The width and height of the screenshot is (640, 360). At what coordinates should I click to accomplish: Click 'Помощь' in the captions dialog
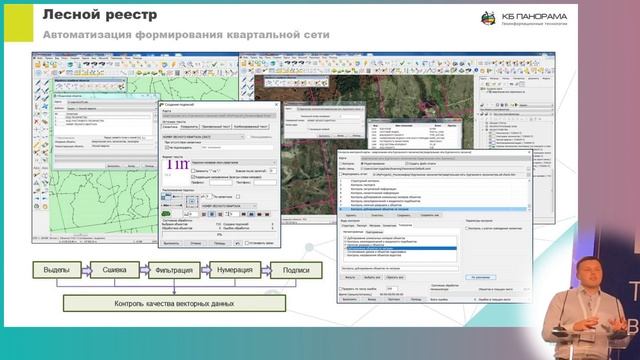(x=219, y=243)
